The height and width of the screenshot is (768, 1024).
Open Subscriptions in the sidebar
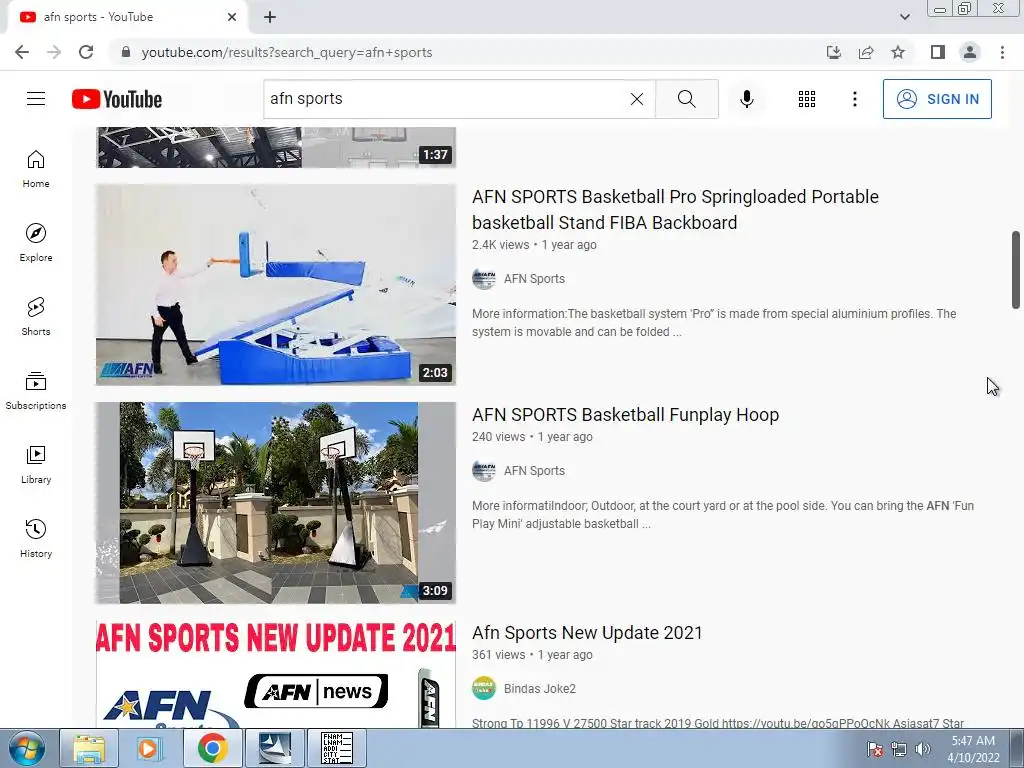pyautogui.click(x=36, y=391)
